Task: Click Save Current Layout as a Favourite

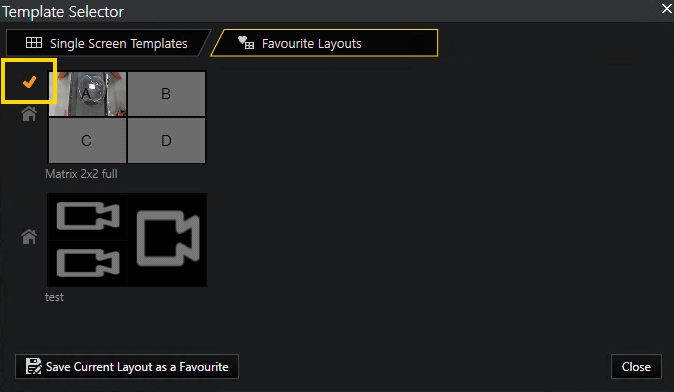Action: point(127,367)
